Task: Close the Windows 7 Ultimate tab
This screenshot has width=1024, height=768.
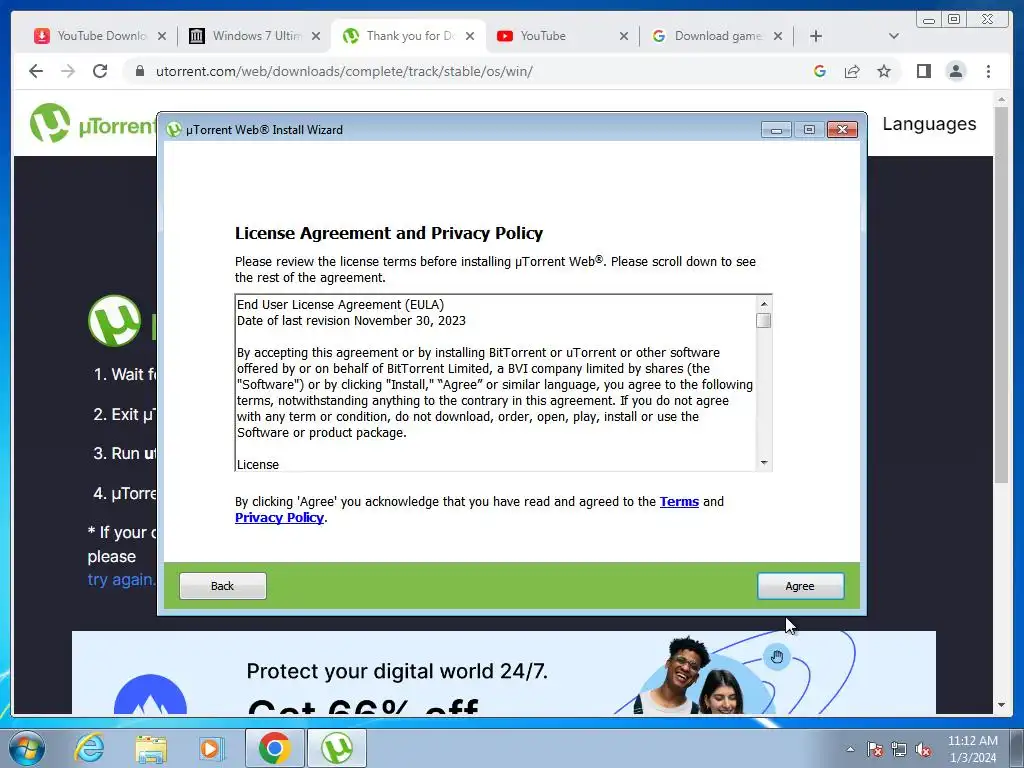Action: pos(316,36)
